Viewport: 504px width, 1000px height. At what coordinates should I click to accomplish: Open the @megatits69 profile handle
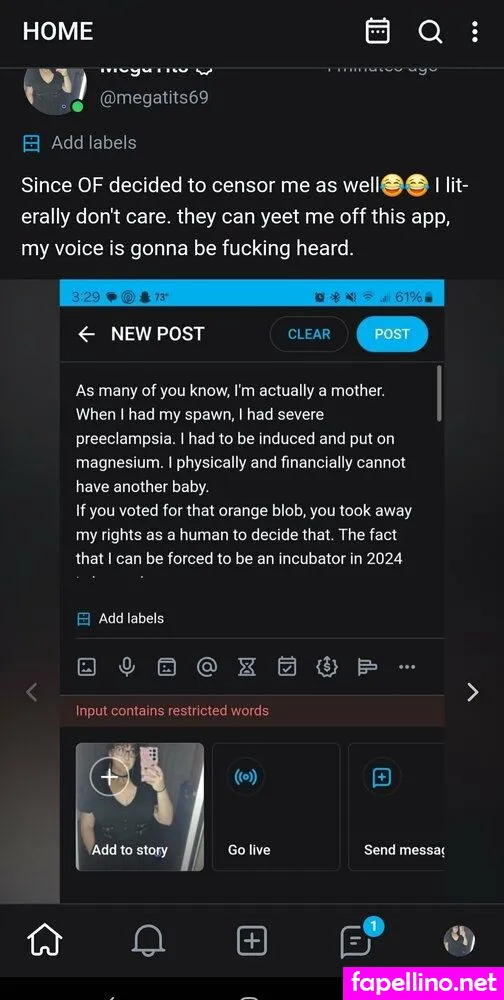tap(154, 98)
